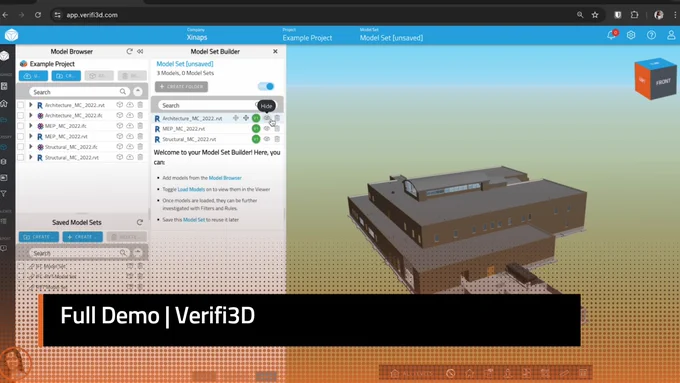Check the box for Architecture_MC_2022.ifc
The image size is (680, 383).
[x=20, y=115]
